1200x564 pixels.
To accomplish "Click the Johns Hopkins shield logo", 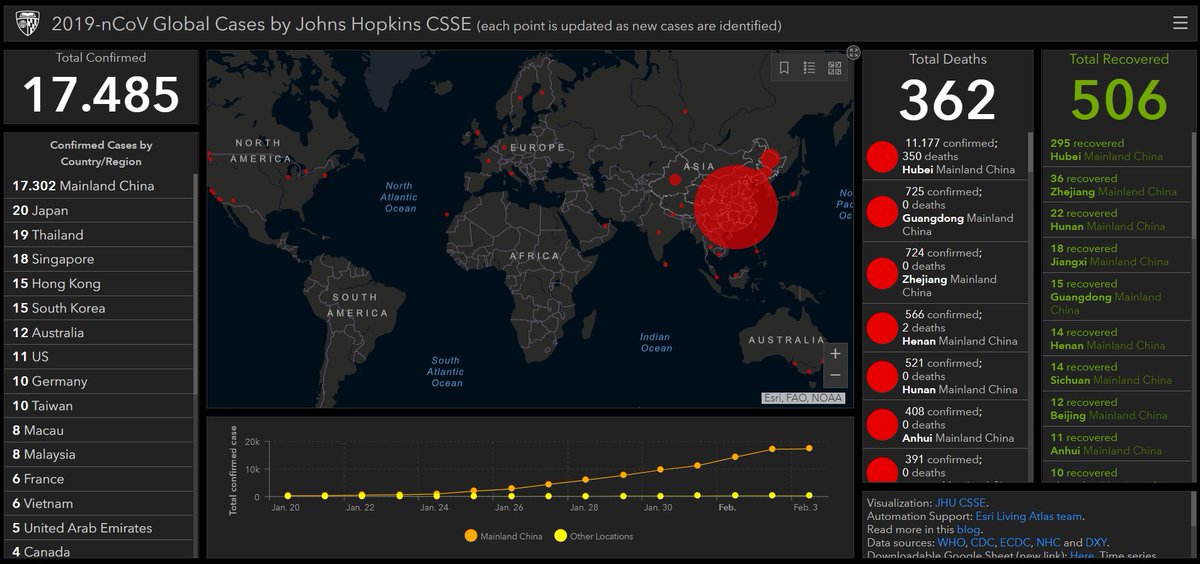I will click(27, 22).
